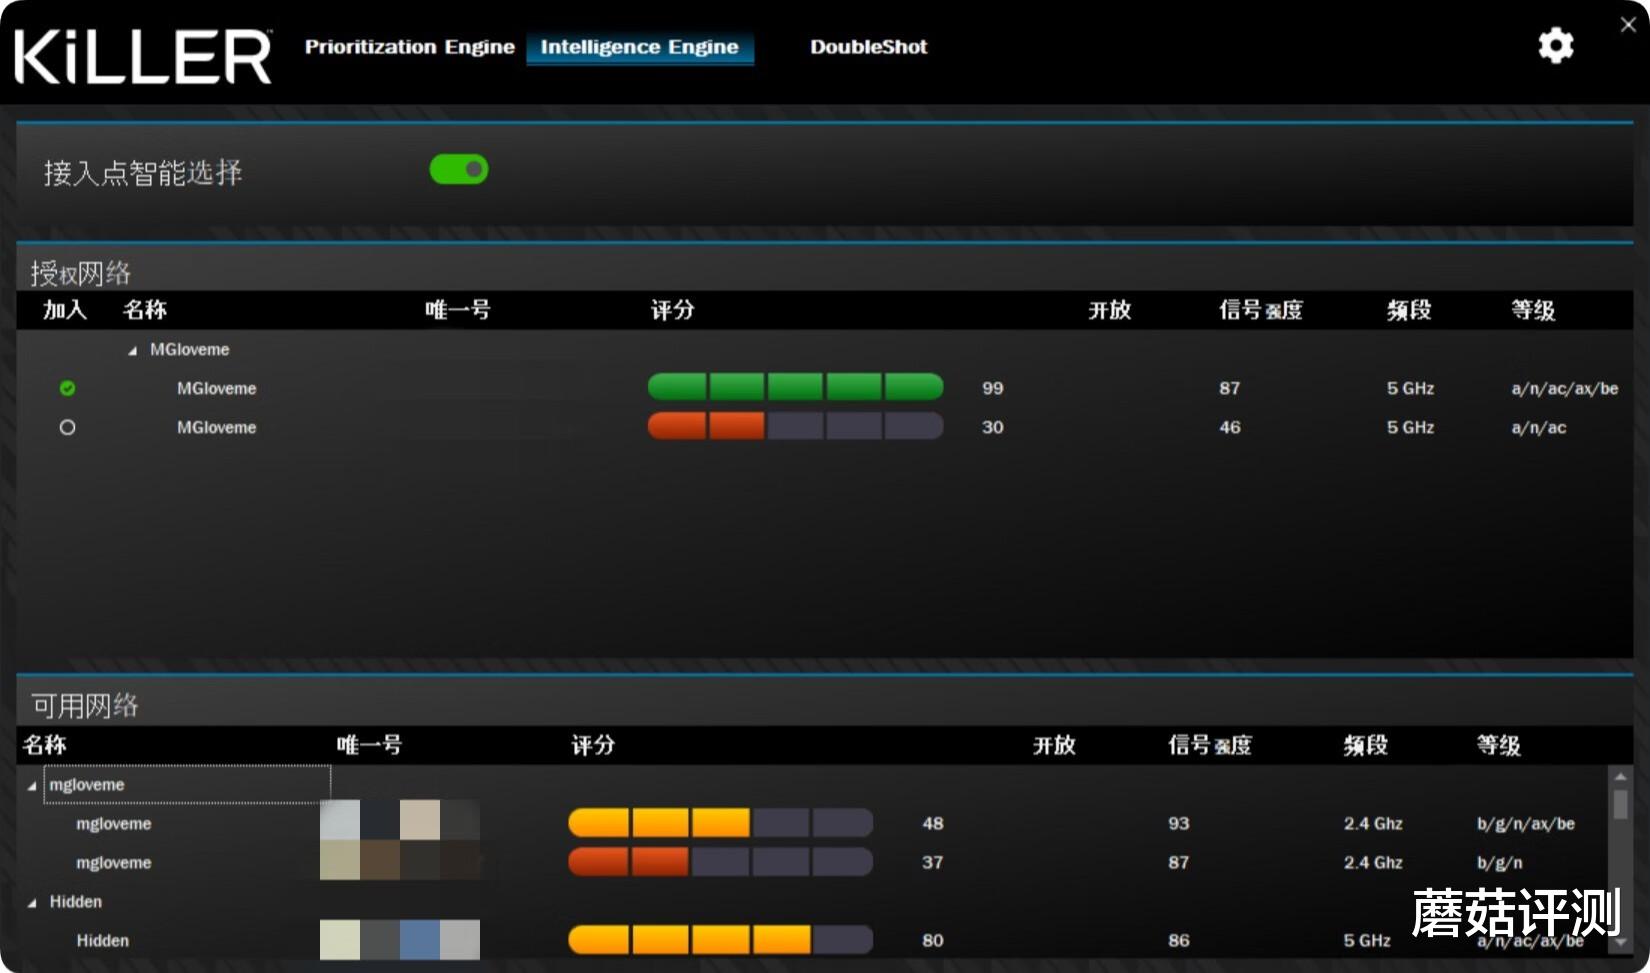The height and width of the screenshot is (973, 1650).
Task: Open DoubleShot tab
Action: [x=869, y=47]
